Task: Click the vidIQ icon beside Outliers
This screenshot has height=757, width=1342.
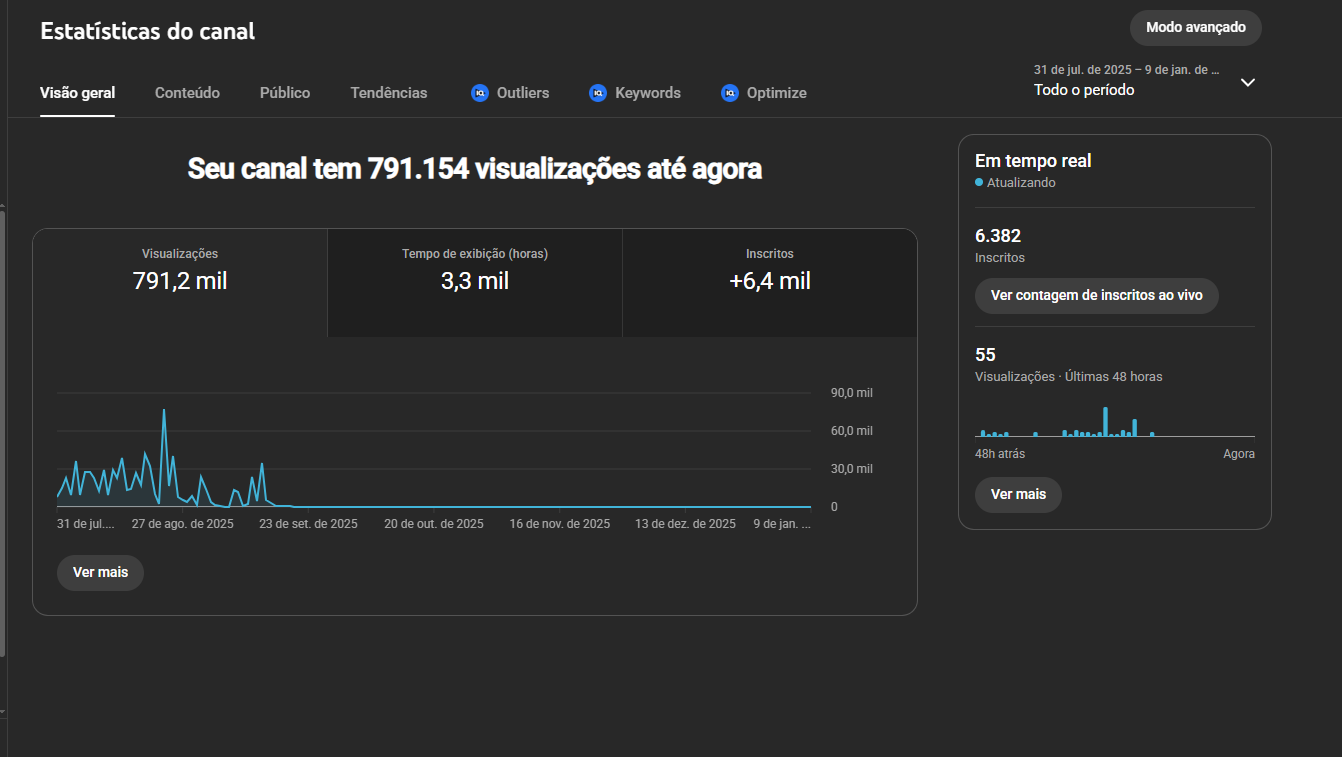Action: pyautogui.click(x=479, y=93)
